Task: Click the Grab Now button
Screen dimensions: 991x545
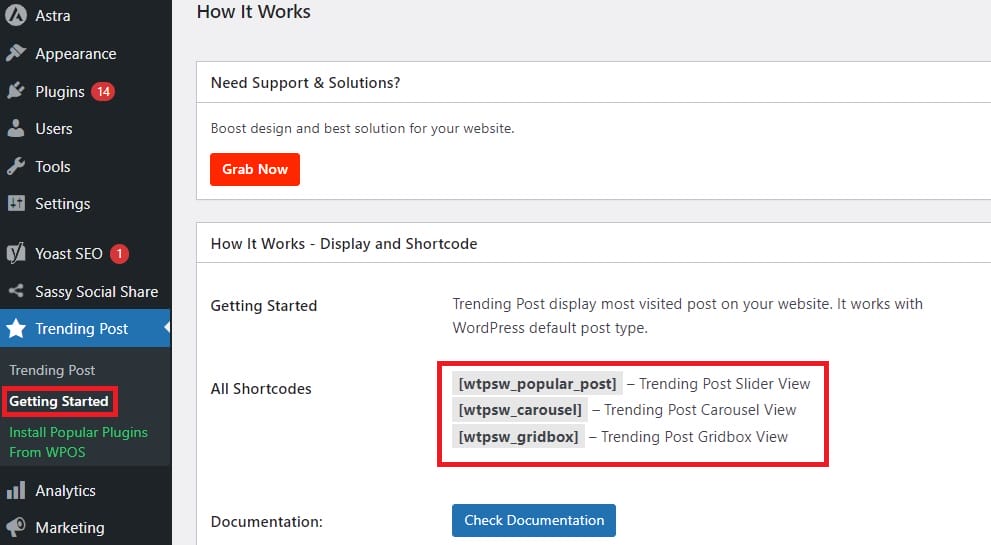Action: click(x=255, y=169)
